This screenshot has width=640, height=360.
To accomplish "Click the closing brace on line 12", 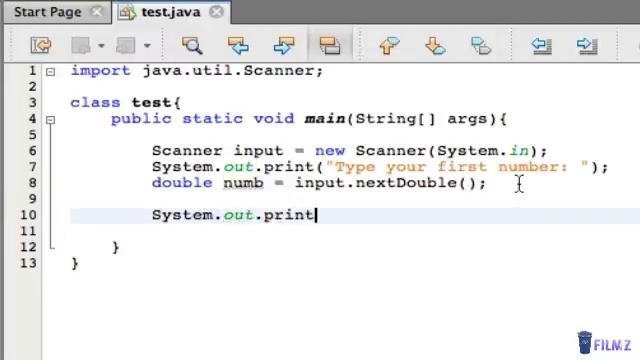I will (x=116, y=247).
